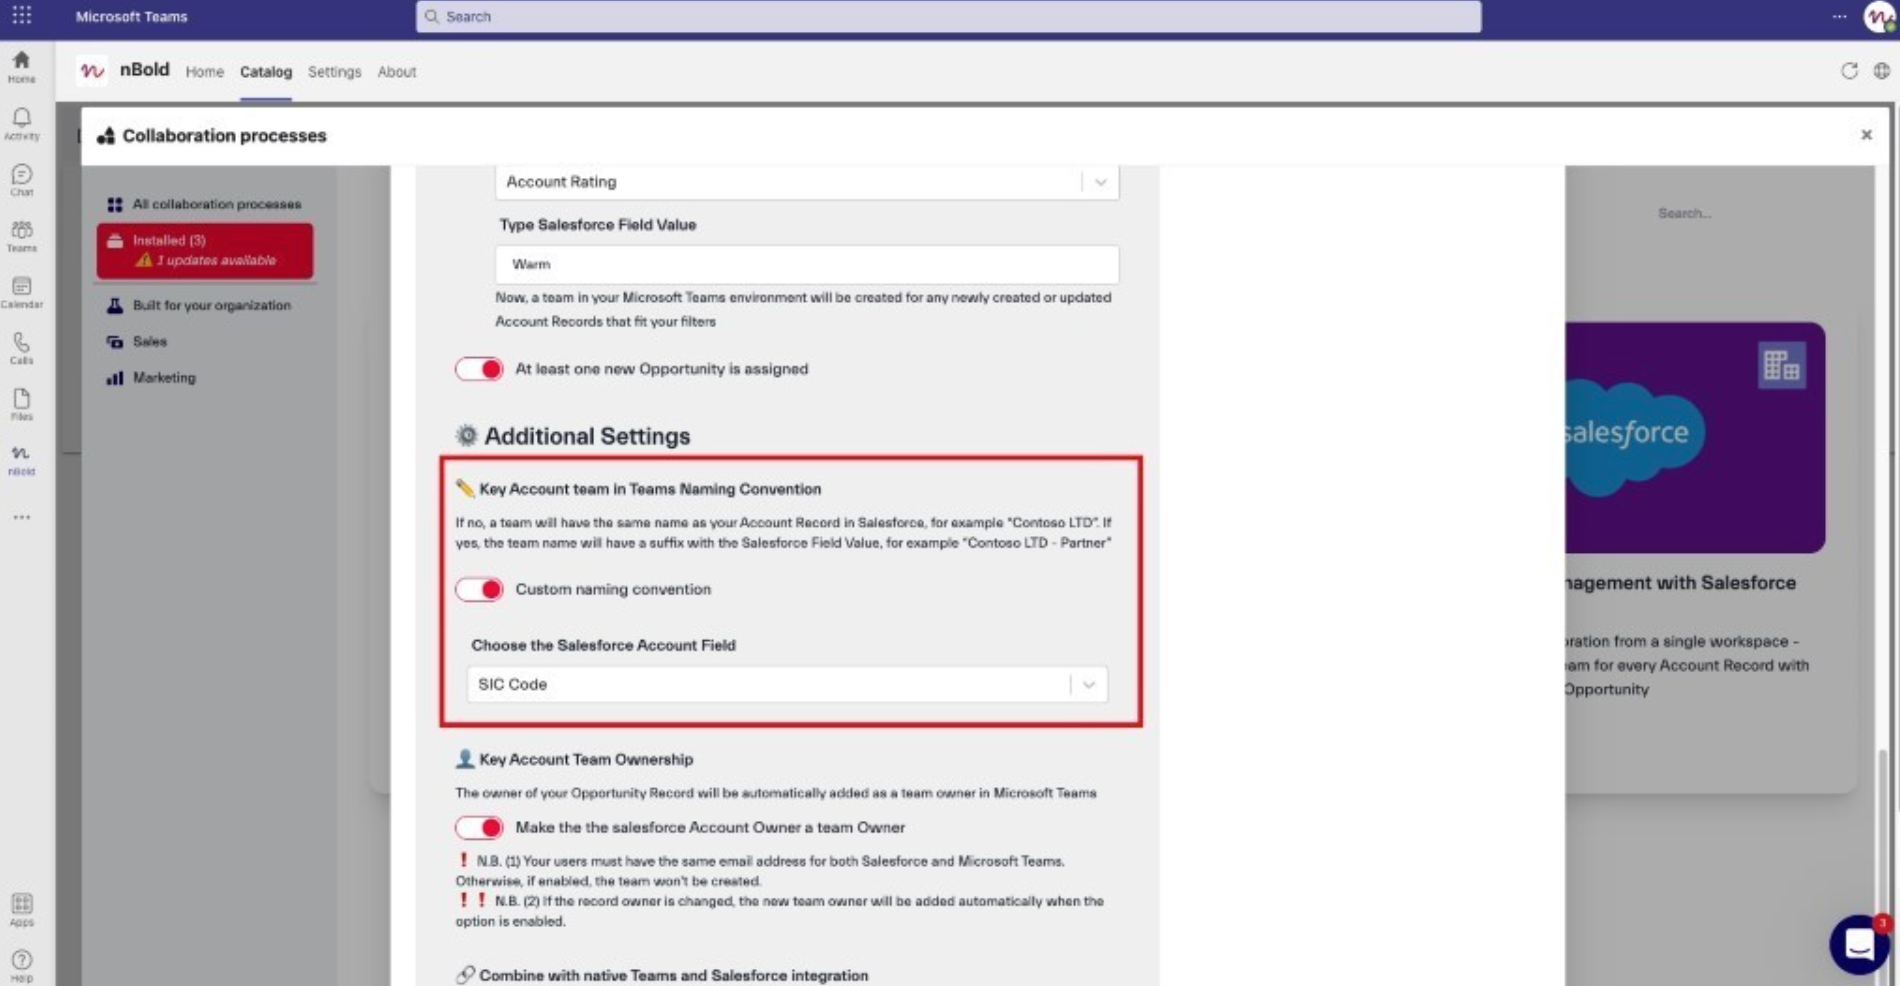Click the refresh icon in nBold header
1900x986 pixels.
click(1849, 71)
